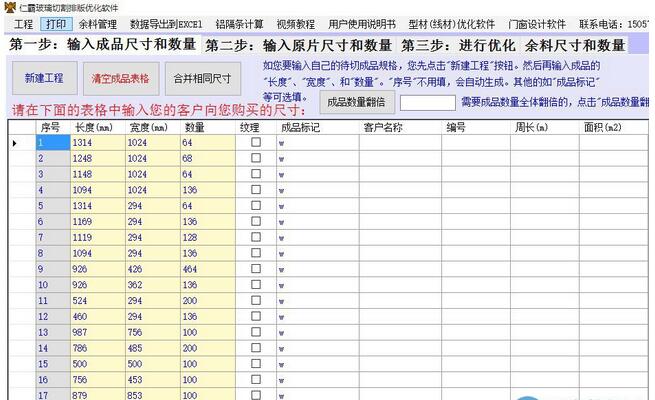This screenshot has height=400, width=655.
Task: Open 型材(线材)优化软件 menu item
Action: click(x=452, y=24)
